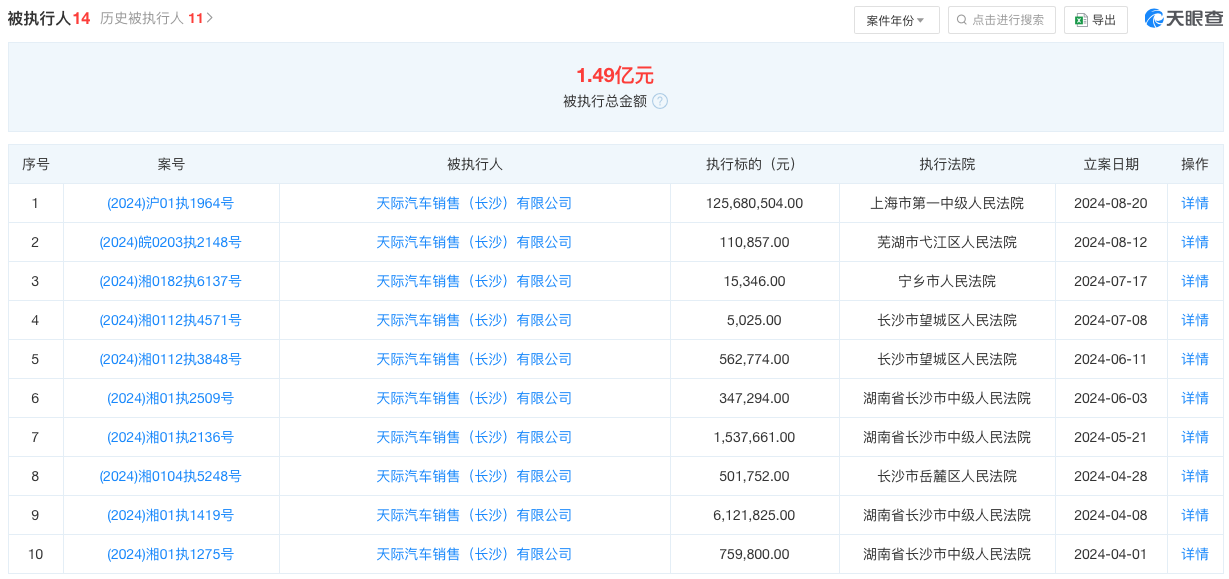View 详情 for row 5
The image size is (1229, 579).
[x=1195, y=359]
